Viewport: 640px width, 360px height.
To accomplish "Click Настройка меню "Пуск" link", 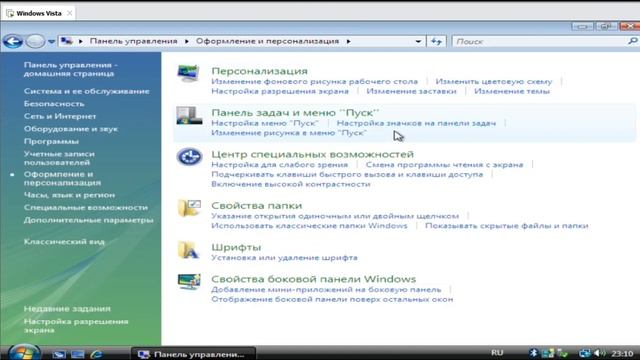I will click(x=264, y=123).
